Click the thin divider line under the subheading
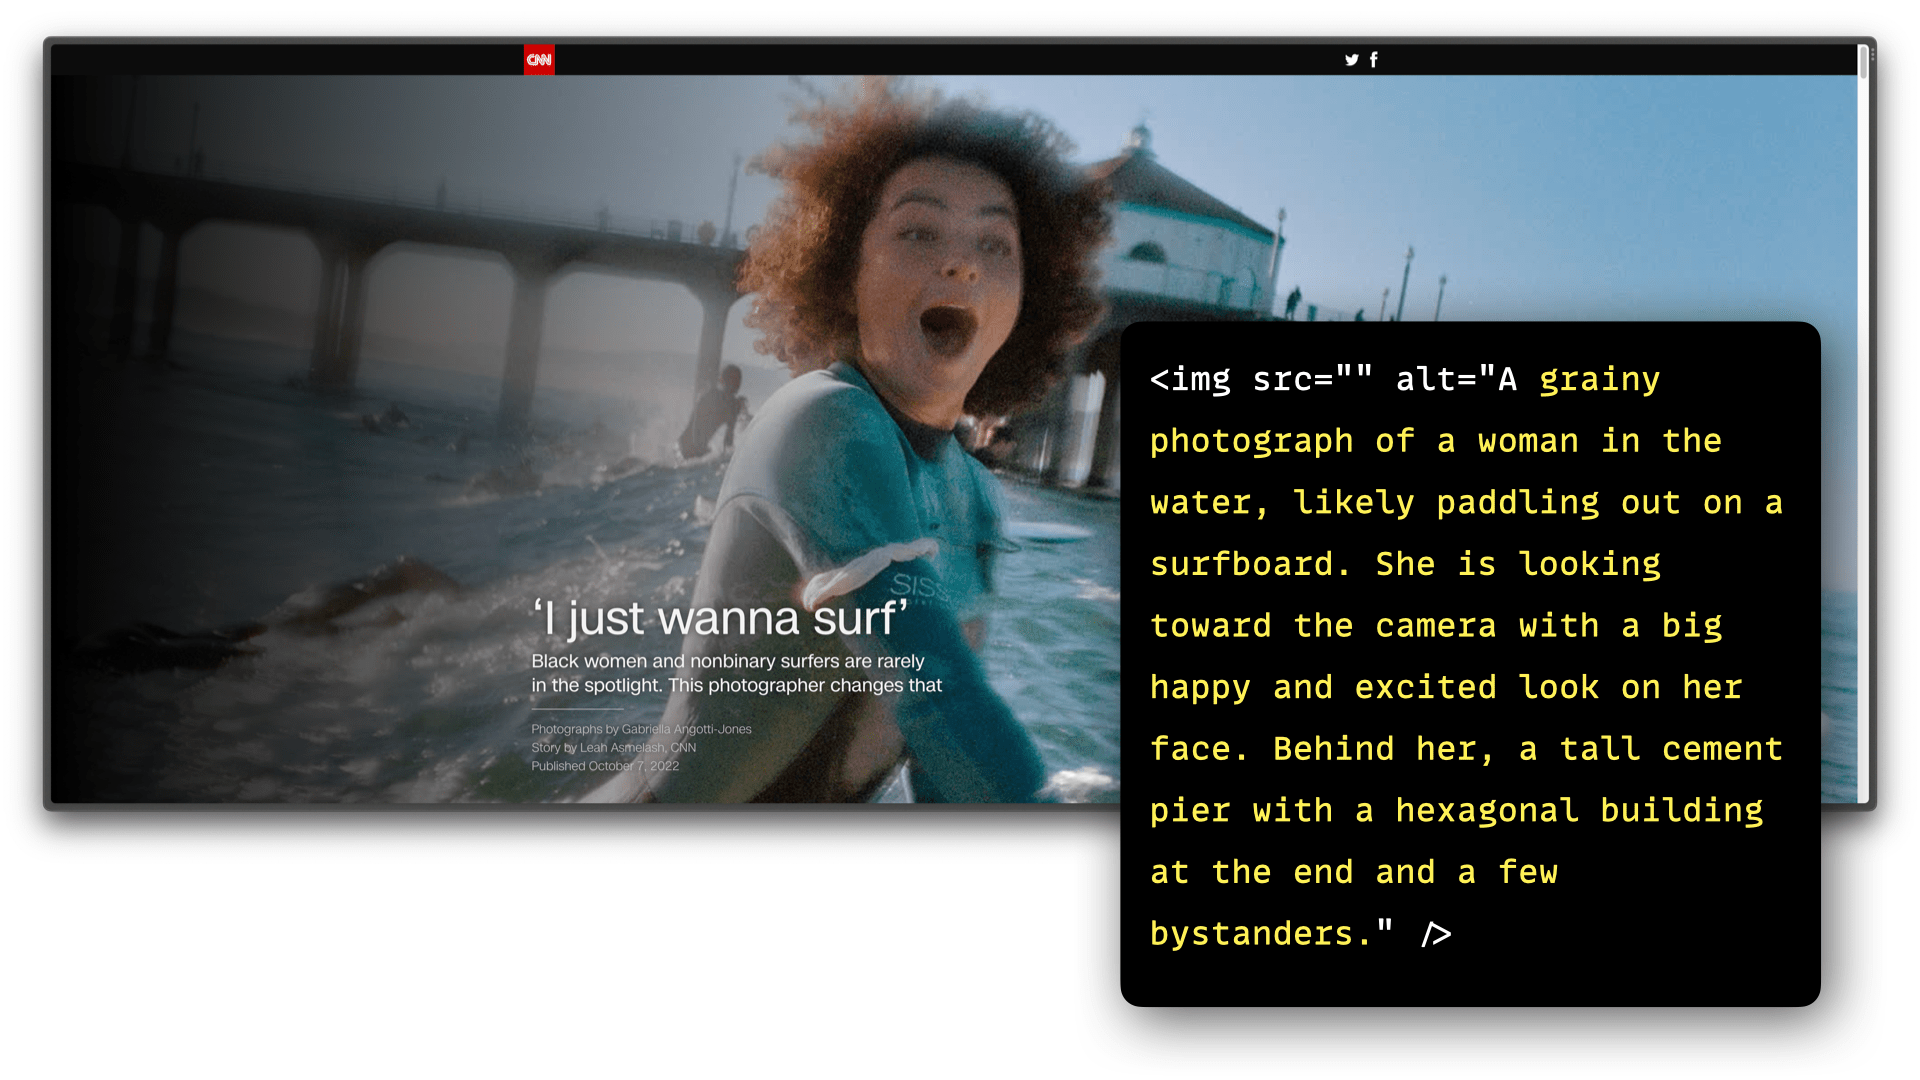 (577, 708)
